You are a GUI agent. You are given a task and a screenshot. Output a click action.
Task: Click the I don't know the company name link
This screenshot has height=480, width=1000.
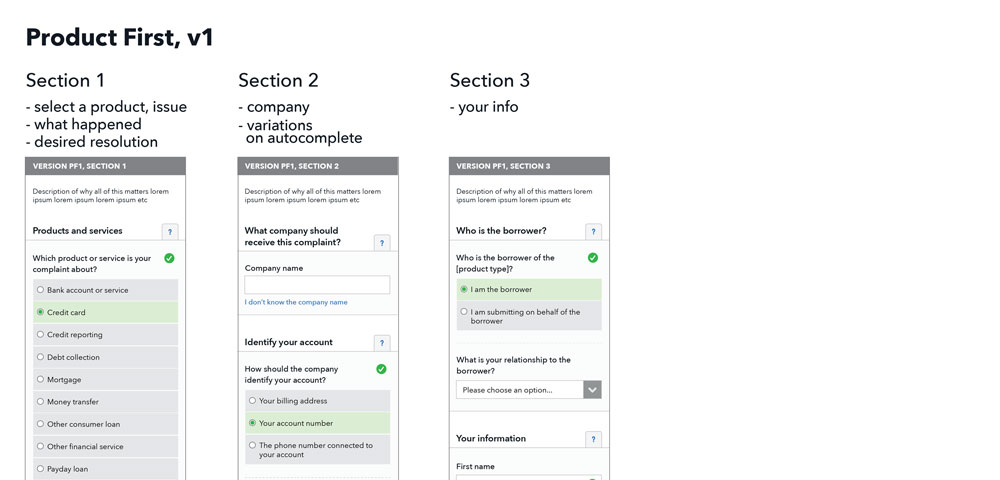[296, 302]
